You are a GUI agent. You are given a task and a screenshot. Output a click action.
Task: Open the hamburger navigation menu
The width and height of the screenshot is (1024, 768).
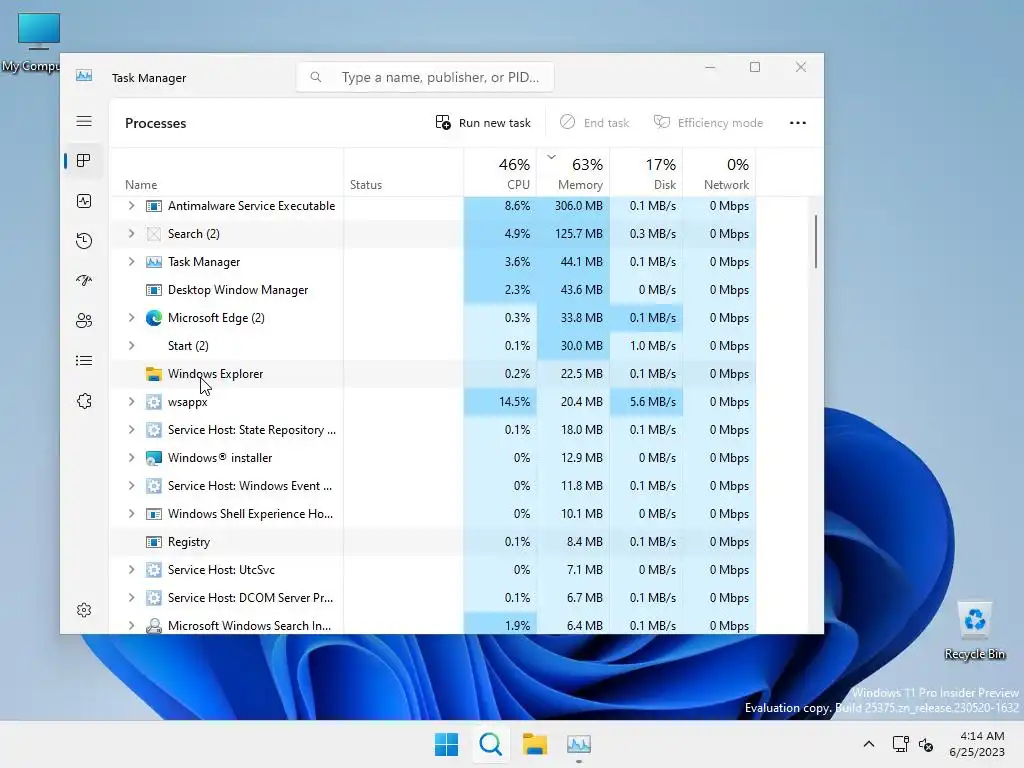(x=84, y=121)
